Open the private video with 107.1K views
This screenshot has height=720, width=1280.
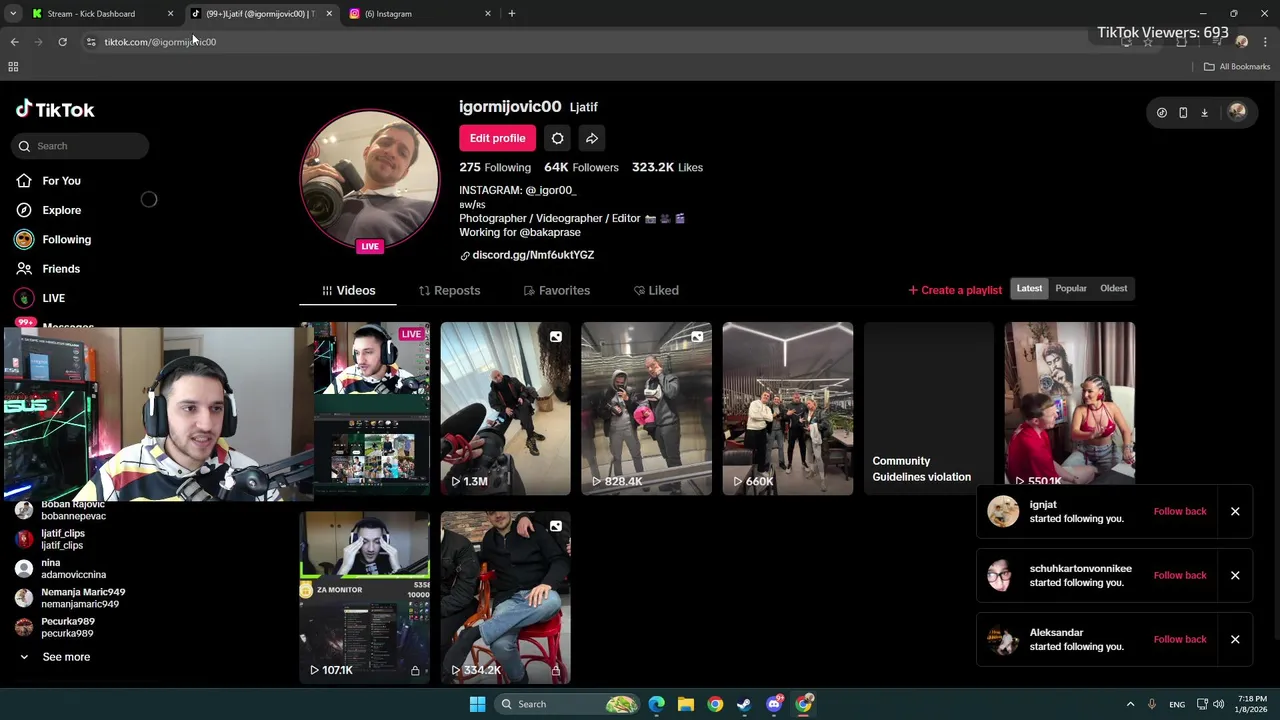click(365, 598)
